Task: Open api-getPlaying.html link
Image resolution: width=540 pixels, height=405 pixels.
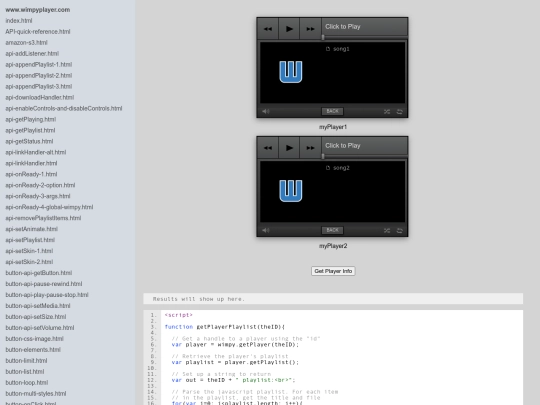Action: pos(30,120)
